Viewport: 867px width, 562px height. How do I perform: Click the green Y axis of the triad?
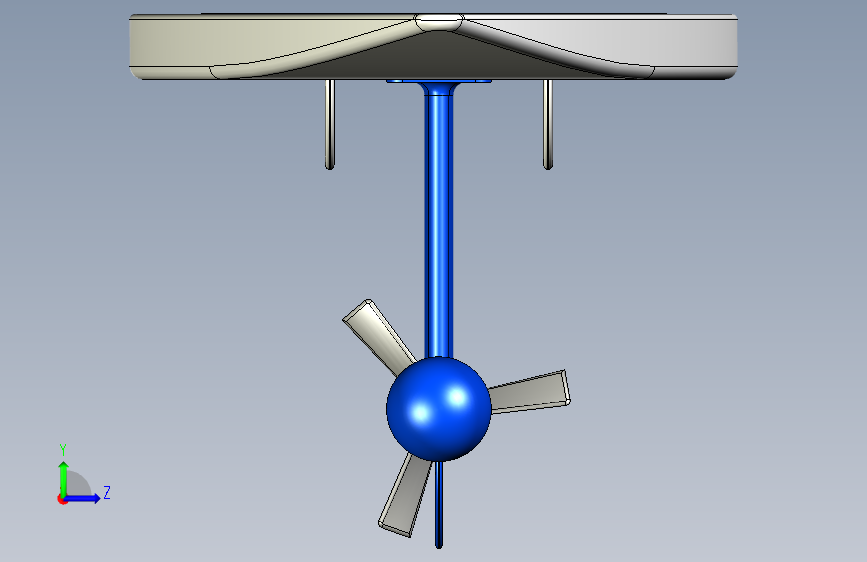point(64,478)
